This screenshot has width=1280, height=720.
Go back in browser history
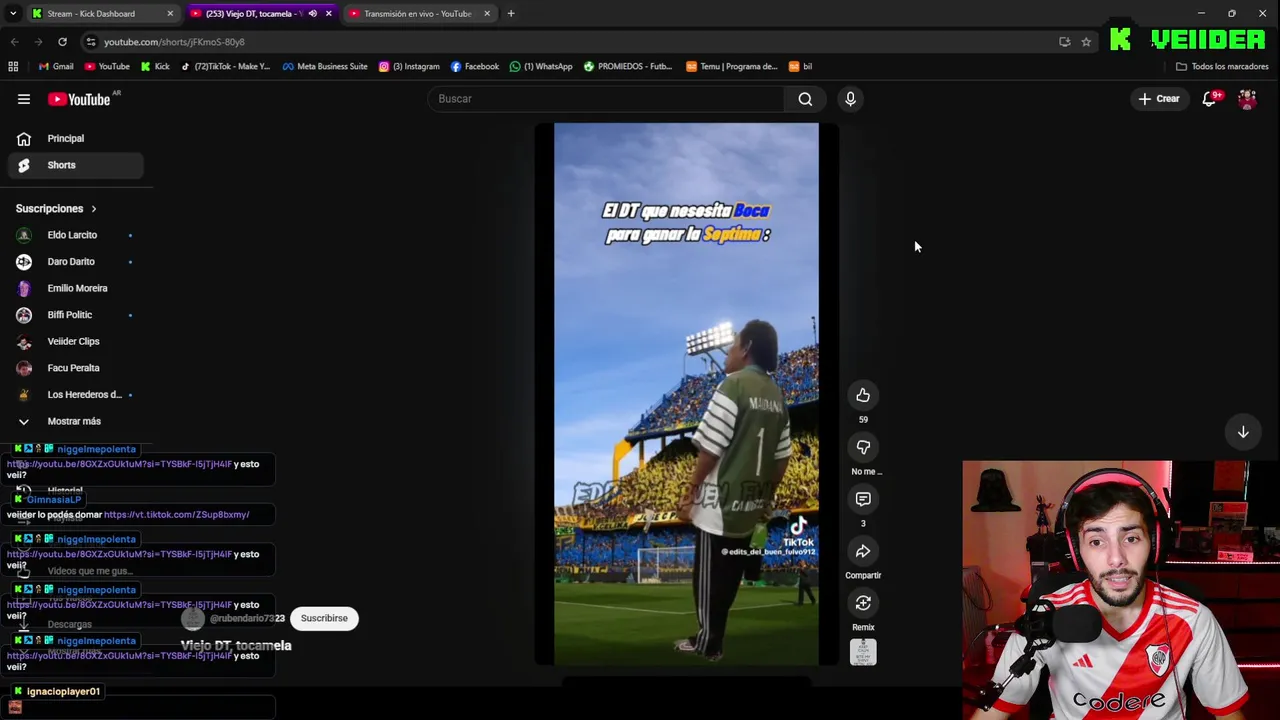(x=14, y=42)
